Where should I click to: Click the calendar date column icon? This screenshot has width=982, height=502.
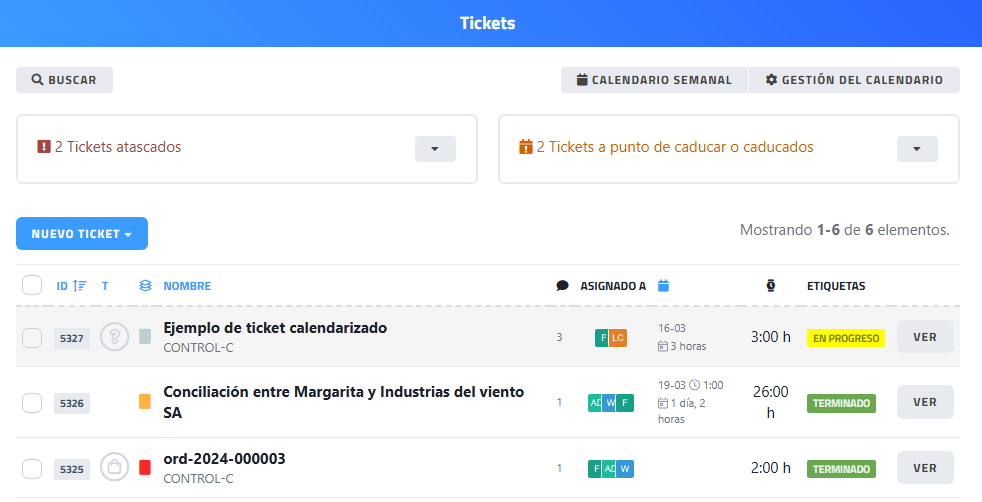(663, 286)
